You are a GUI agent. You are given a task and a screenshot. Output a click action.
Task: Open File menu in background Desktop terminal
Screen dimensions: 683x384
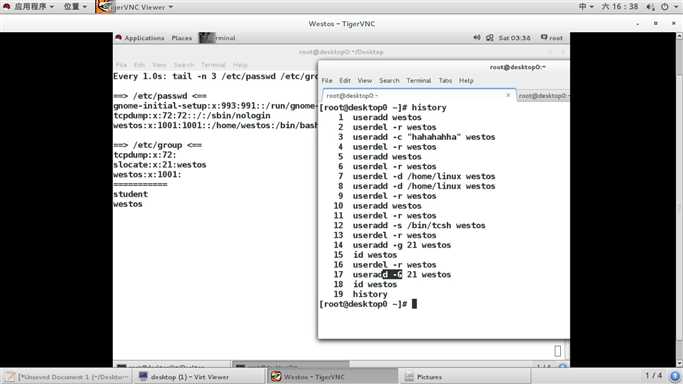[122, 65]
